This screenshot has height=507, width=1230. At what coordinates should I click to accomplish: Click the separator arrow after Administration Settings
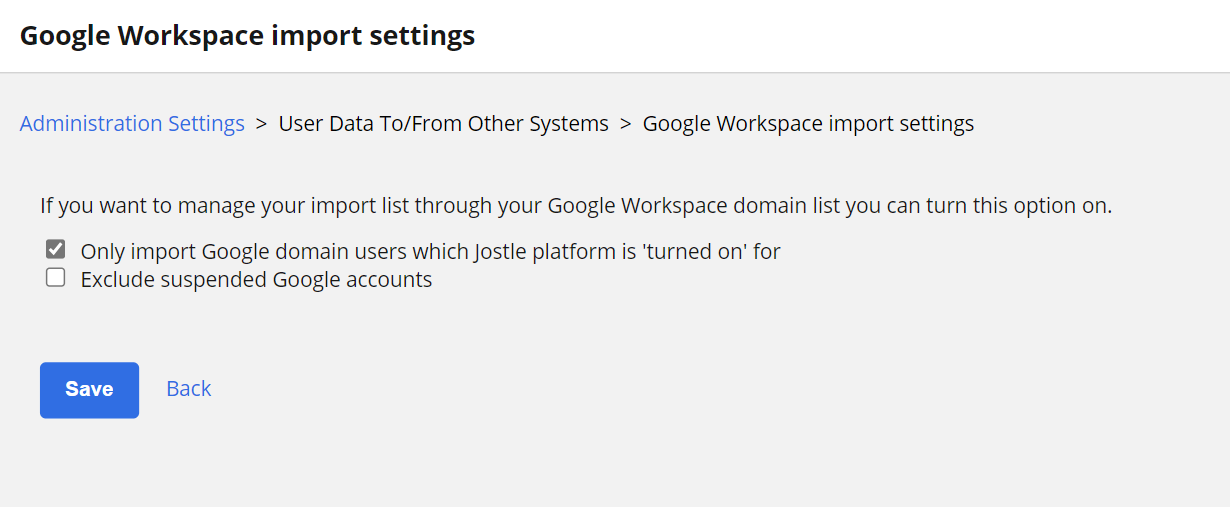(262, 124)
